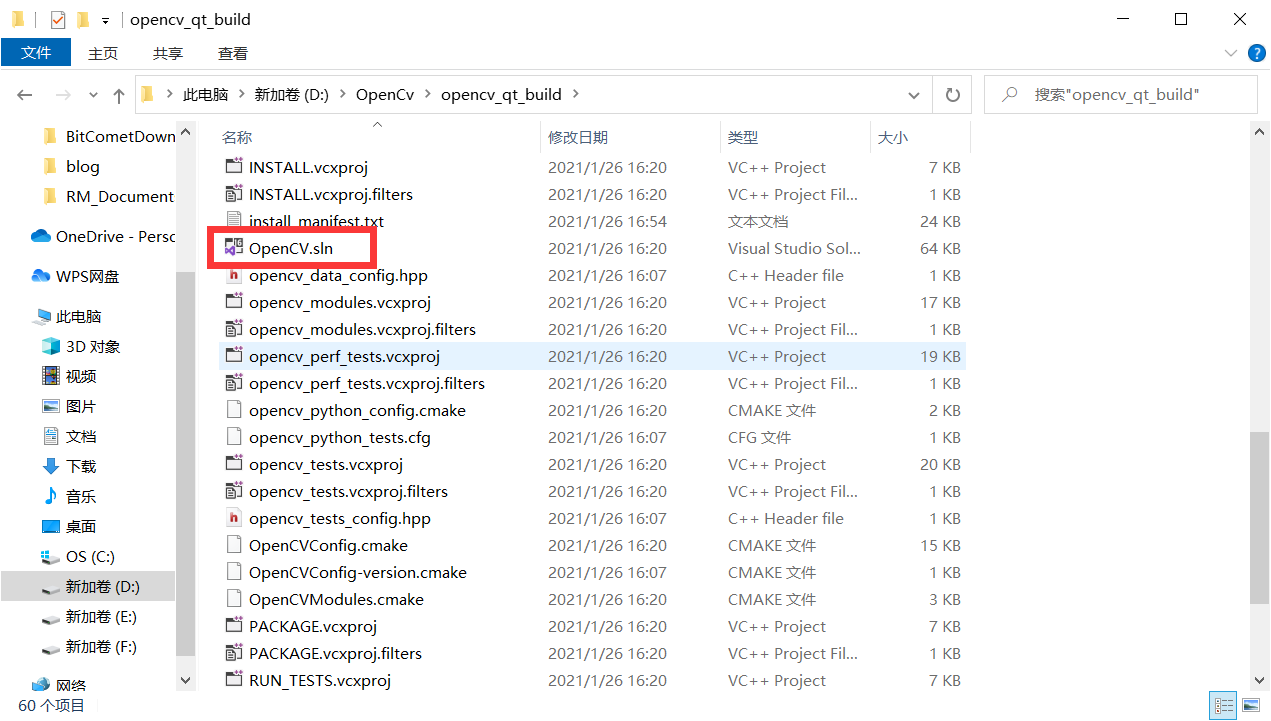
Task: Expand chevron after OpenCv in address bar
Action: click(x=427, y=95)
